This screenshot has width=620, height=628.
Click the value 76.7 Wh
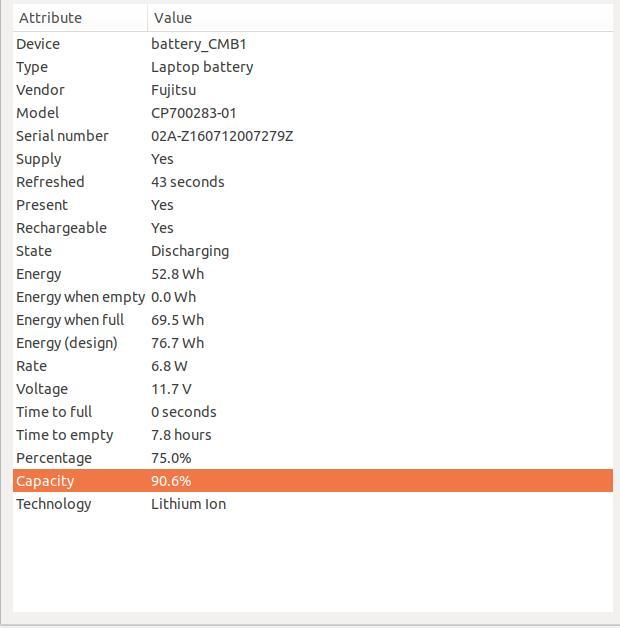177,343
